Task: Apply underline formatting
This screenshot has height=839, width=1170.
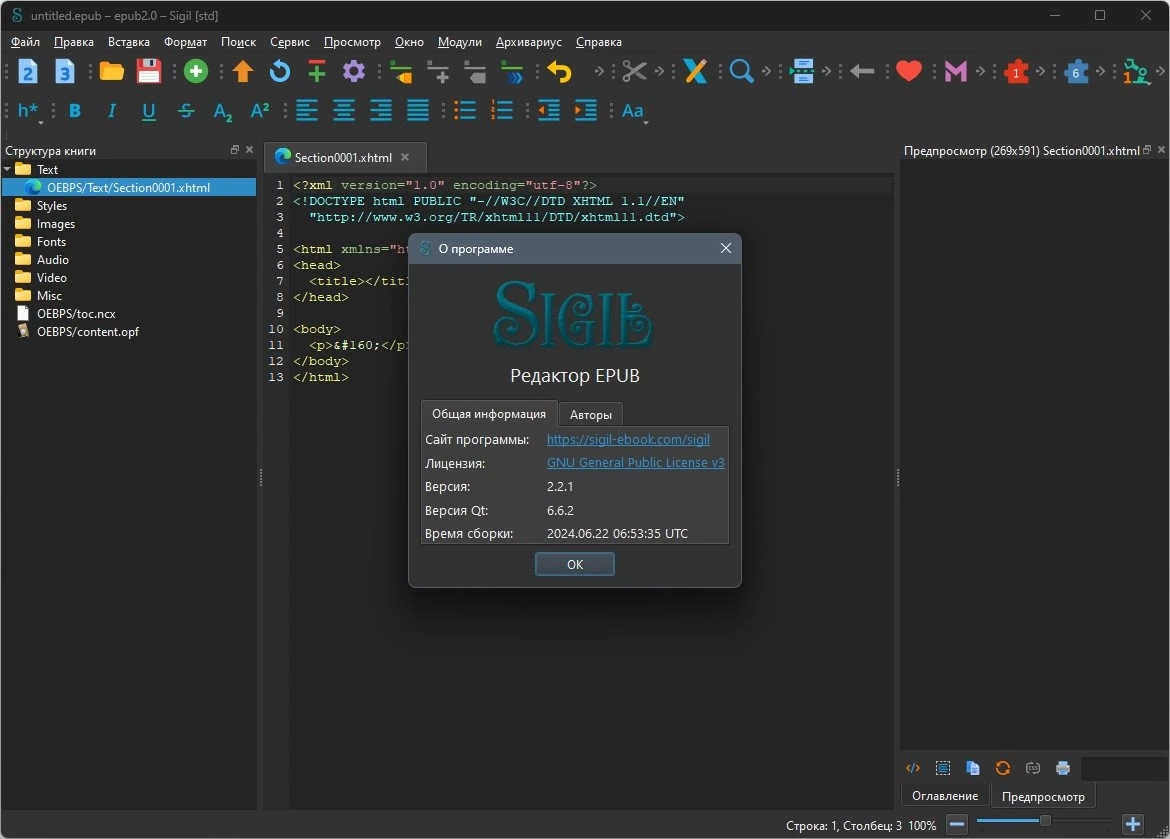Action: tap(149, 111)
